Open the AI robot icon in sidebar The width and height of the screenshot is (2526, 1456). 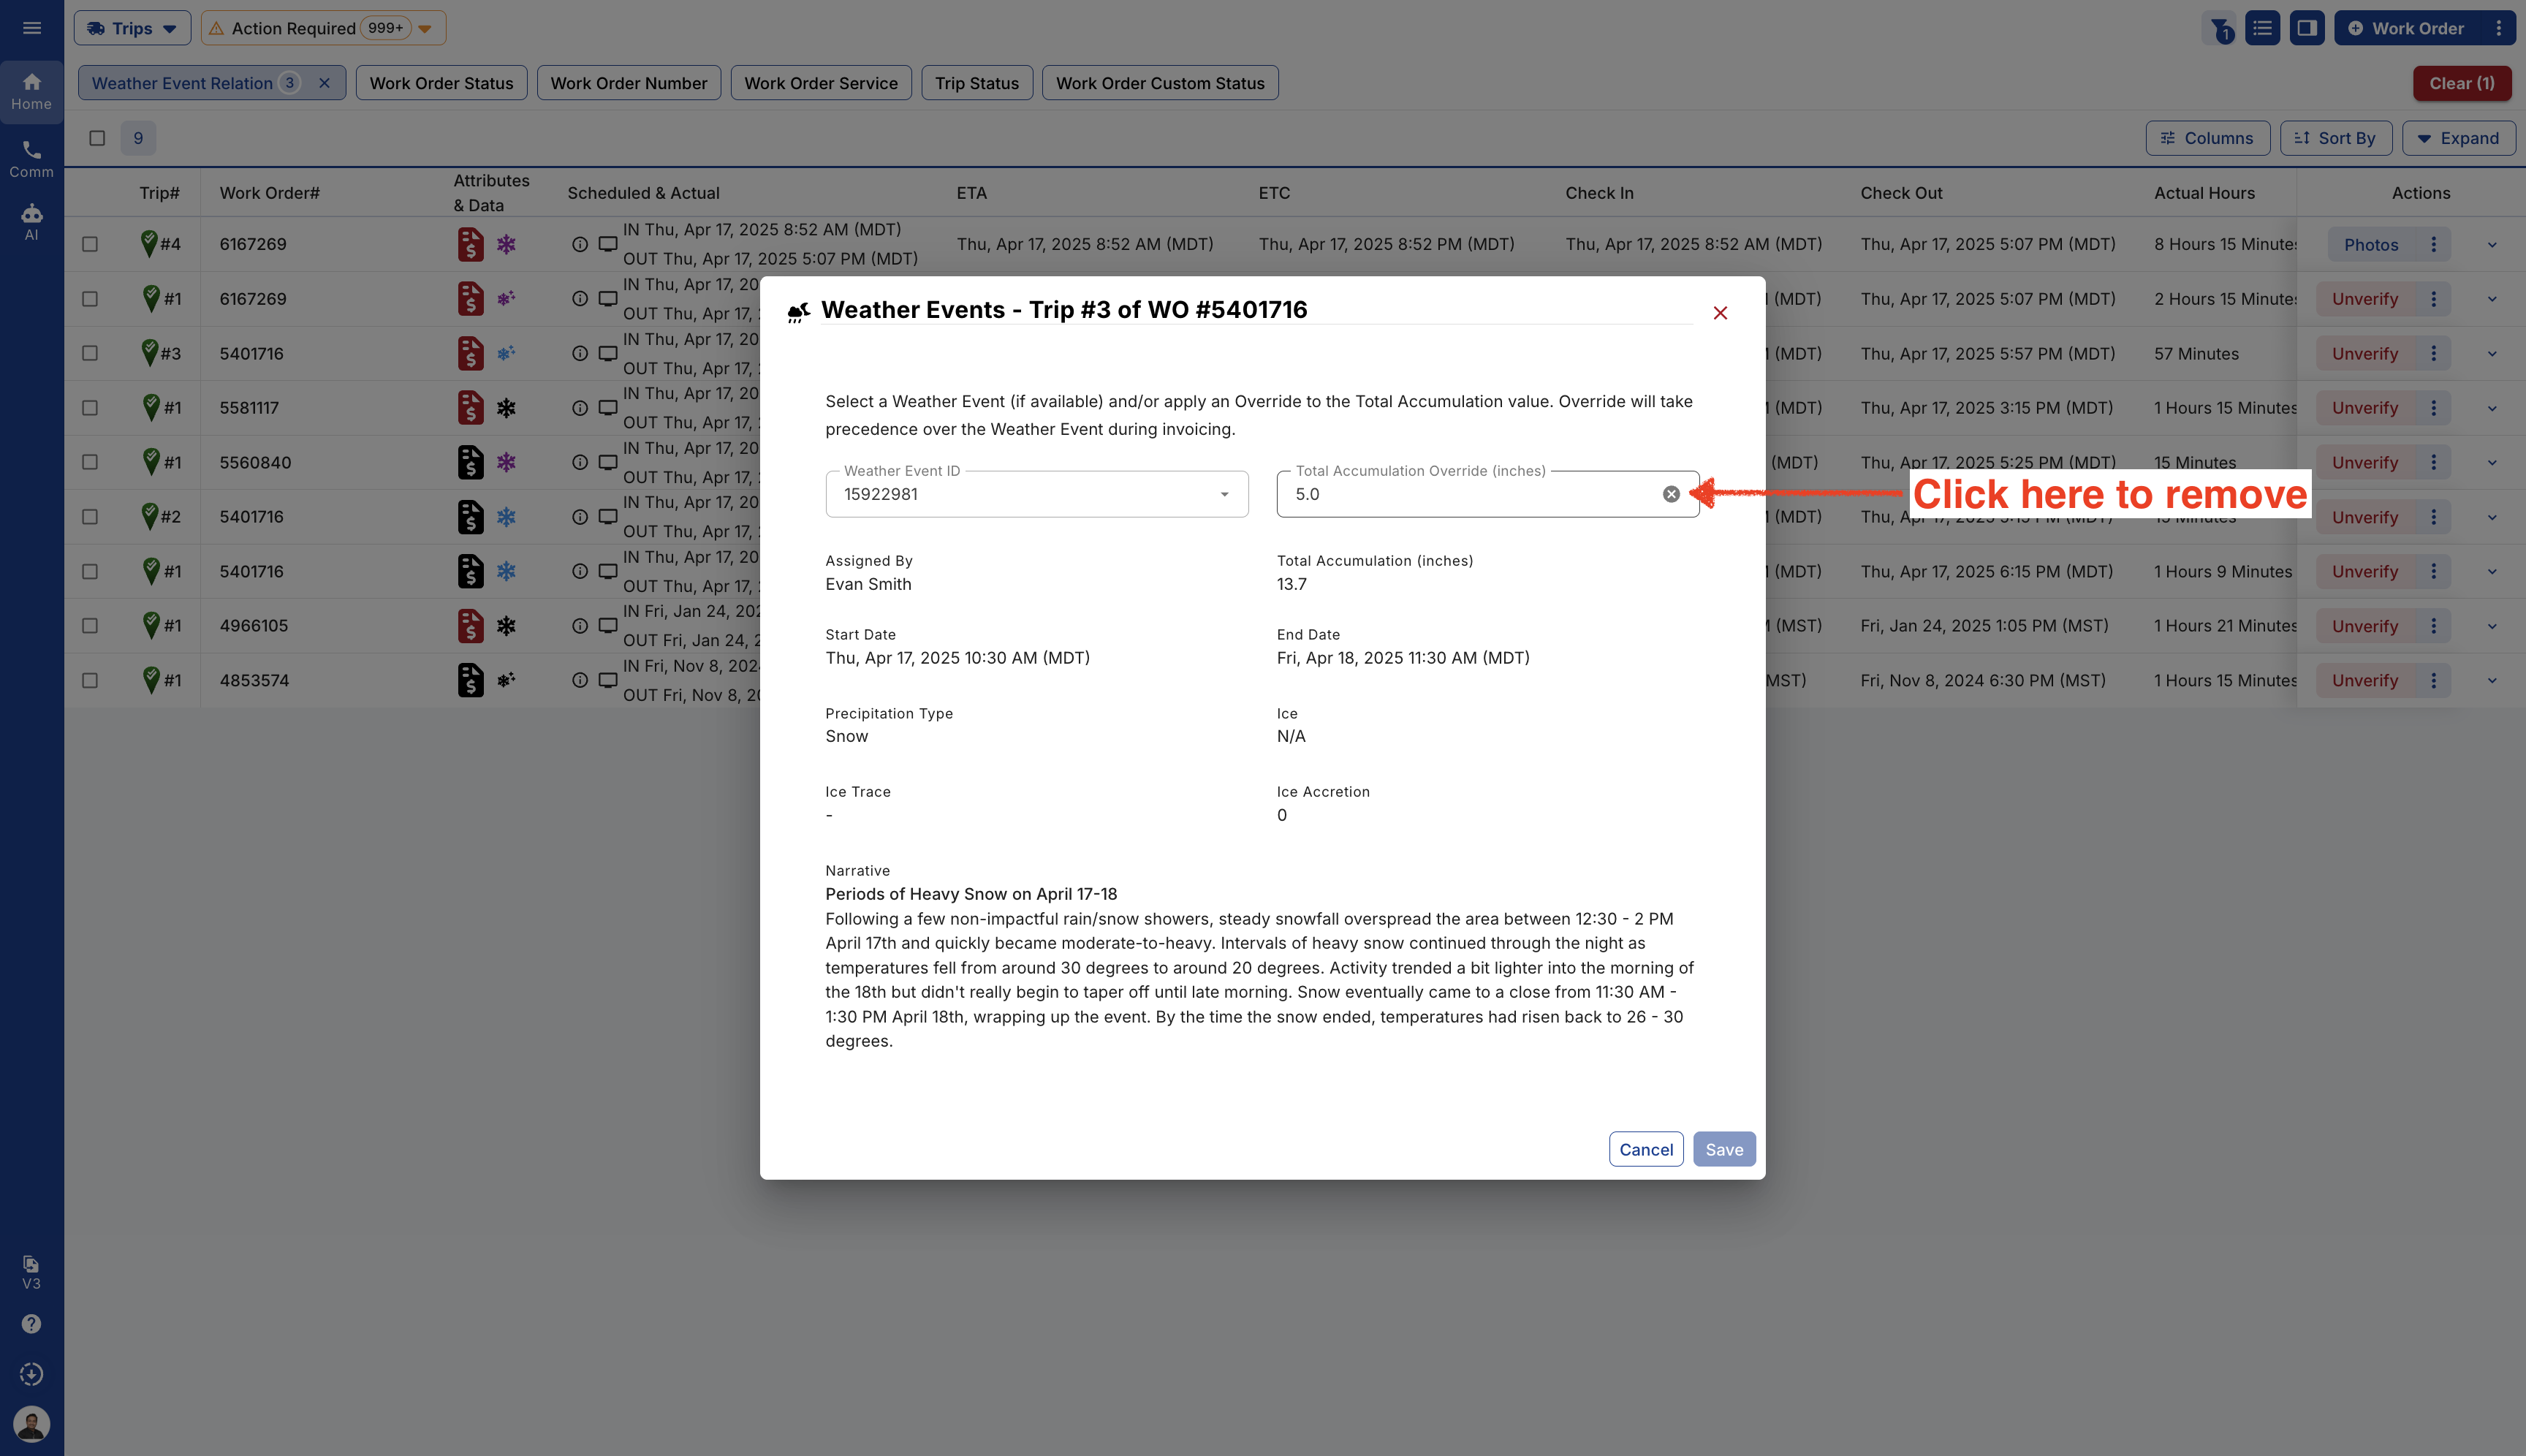pos(32,222)
